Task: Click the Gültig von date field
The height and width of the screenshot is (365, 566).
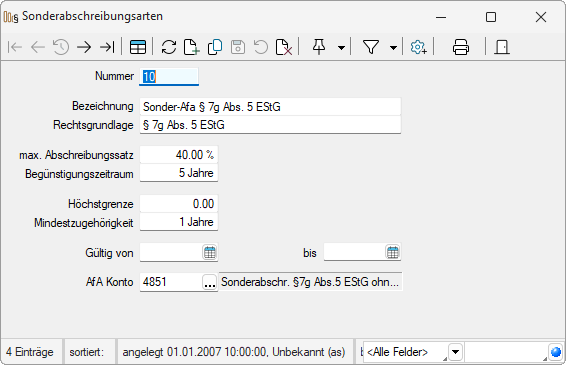Action: click(171, 252)
